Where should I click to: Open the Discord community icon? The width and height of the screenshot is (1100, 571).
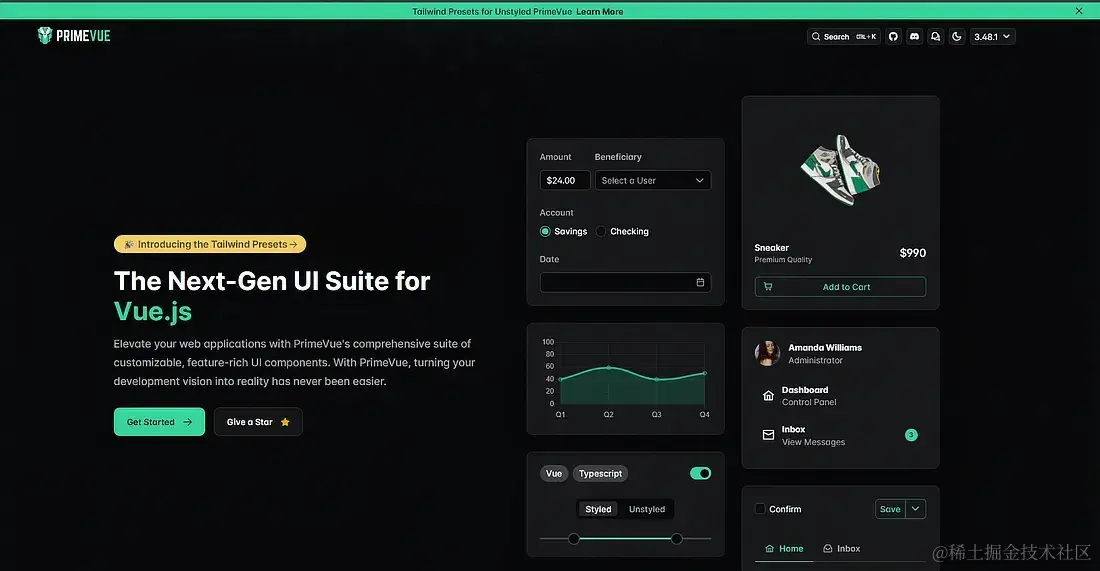tap(914, 36)
